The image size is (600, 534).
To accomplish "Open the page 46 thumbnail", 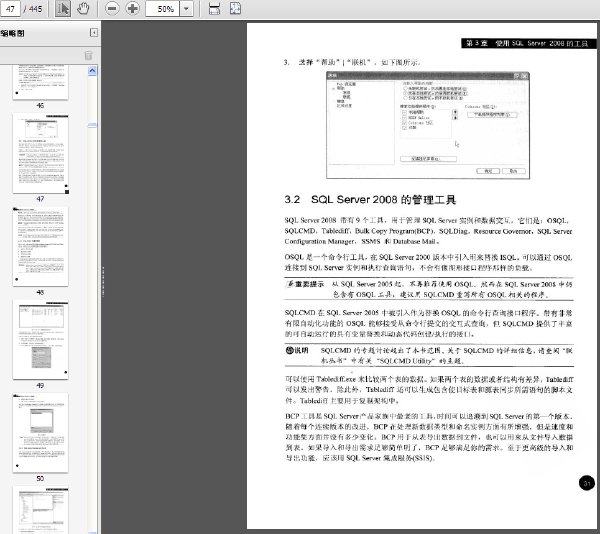I will pos(41,82).
